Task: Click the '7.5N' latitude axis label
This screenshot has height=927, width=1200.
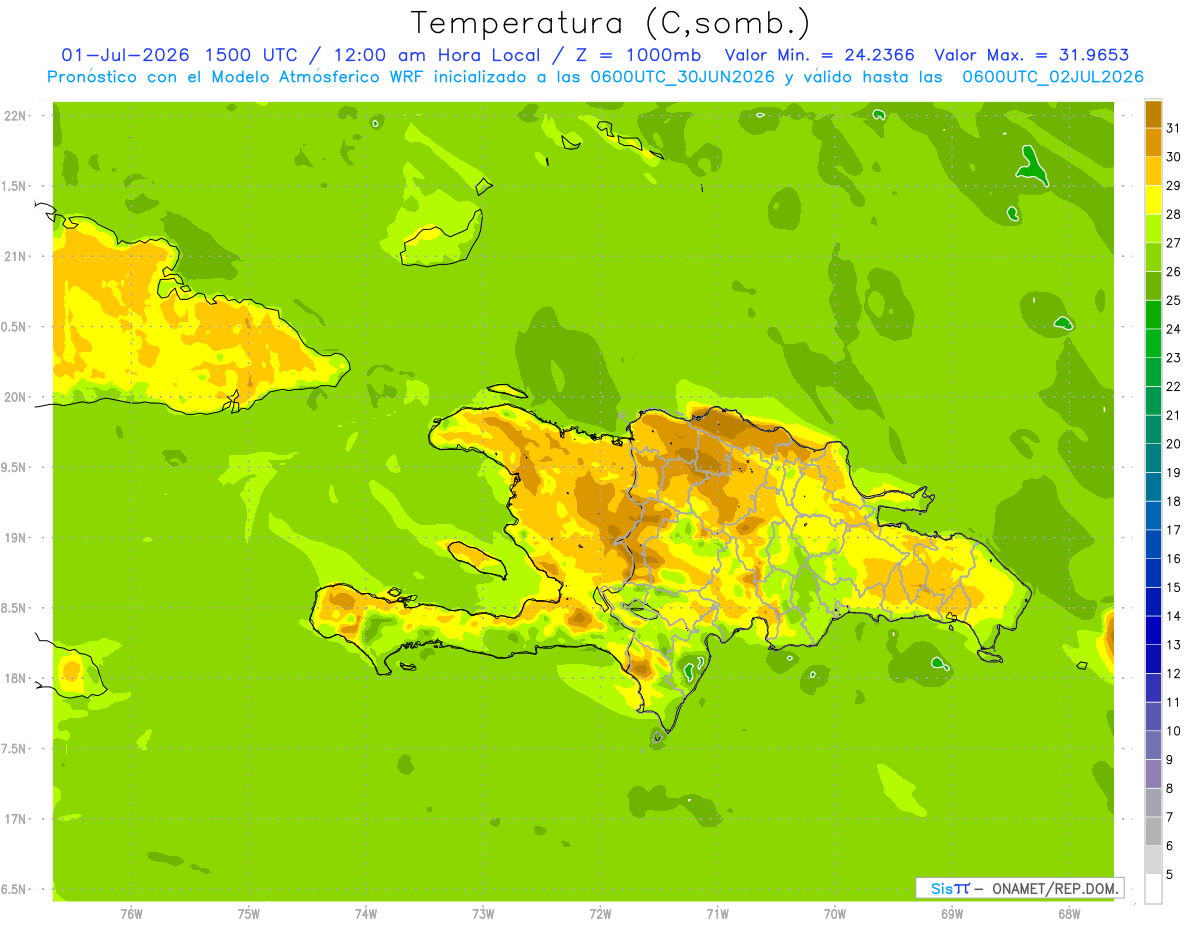Action: click(14, 749)
